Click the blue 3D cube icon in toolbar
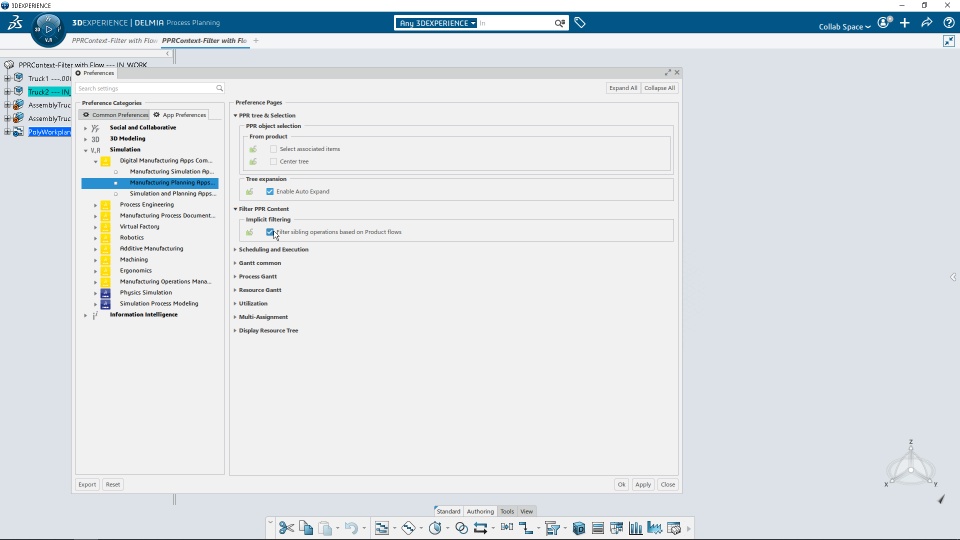 click(x=579, y=528)
